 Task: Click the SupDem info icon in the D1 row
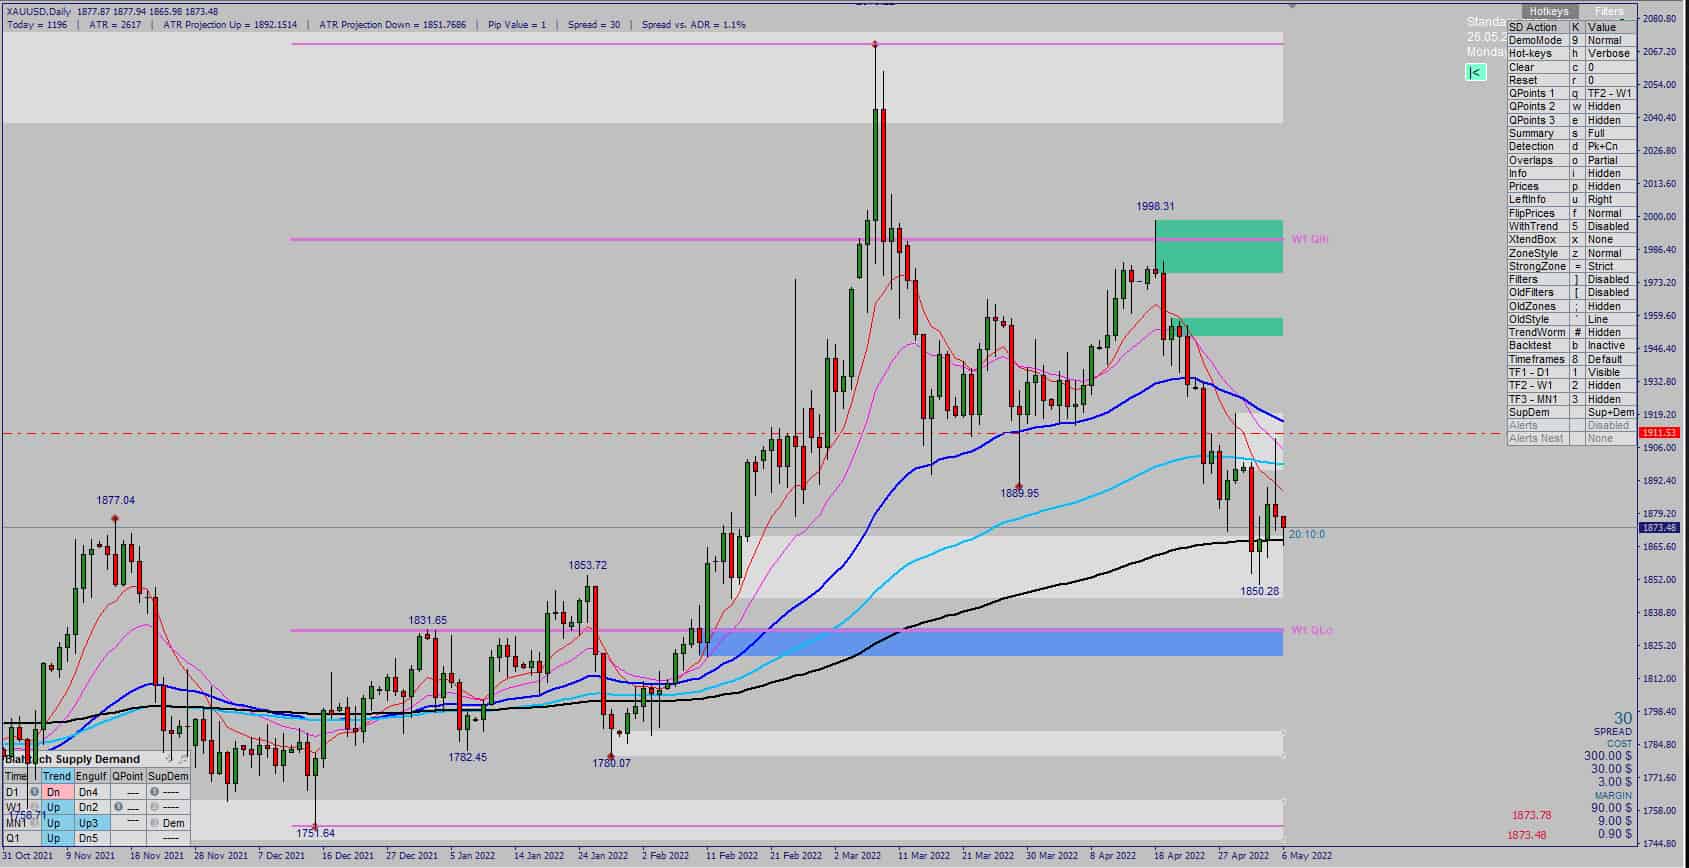coord(155,792)
